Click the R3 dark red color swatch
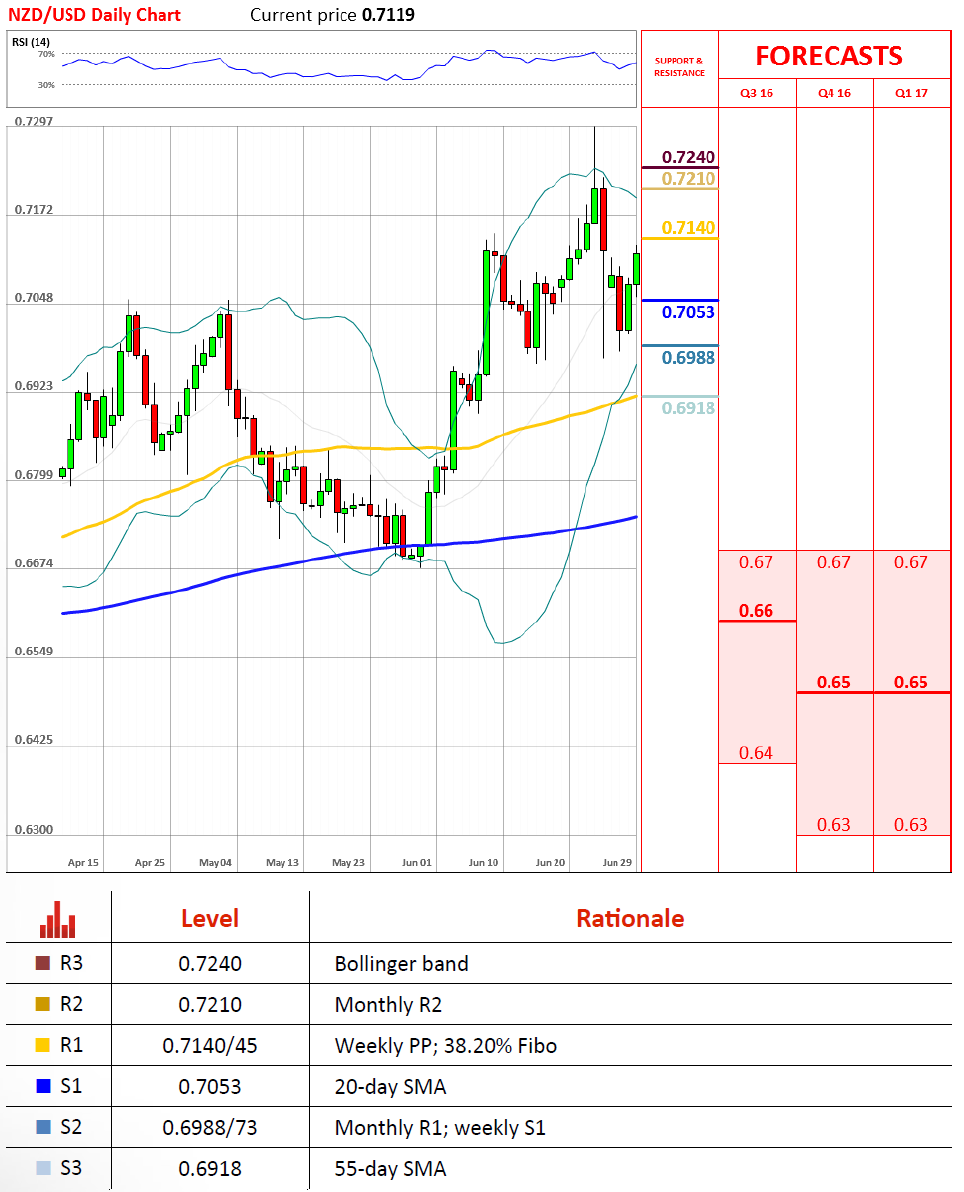This screenshot has width=964, height=1192. coord(43,963)
